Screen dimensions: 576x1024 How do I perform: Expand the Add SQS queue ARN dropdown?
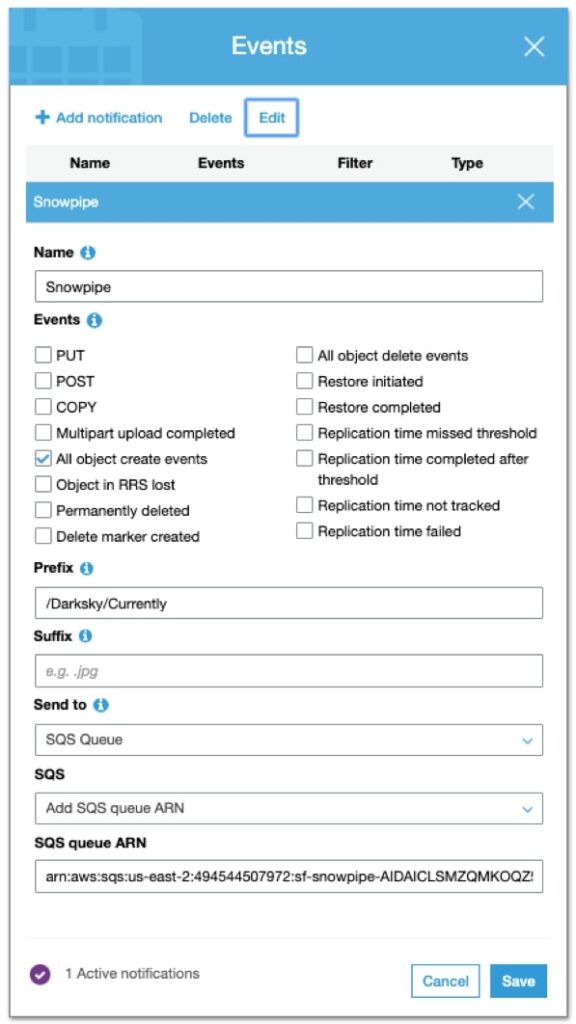point(288,808)
